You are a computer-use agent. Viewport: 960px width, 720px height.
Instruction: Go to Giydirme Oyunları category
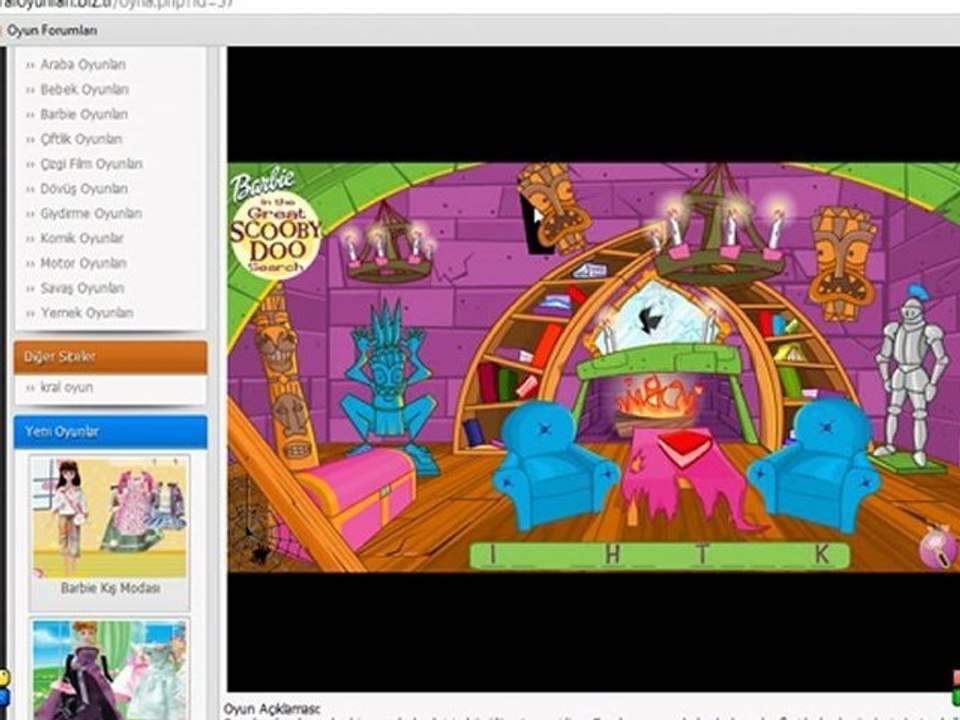pyautogui.click(x=91, y=214)
